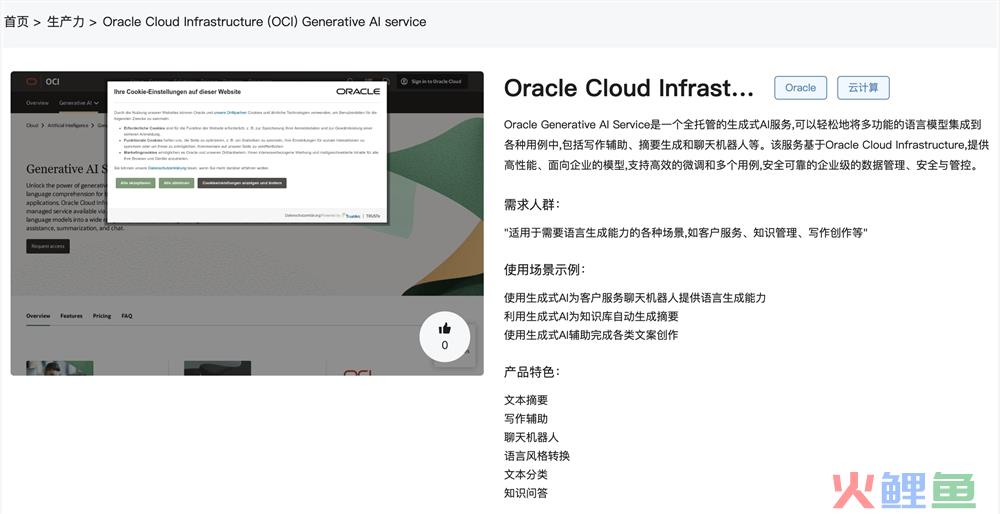Viewport: 1000px width, 514px height.
Task: Click the 需求人群 heading
Action: coord(532,205)
